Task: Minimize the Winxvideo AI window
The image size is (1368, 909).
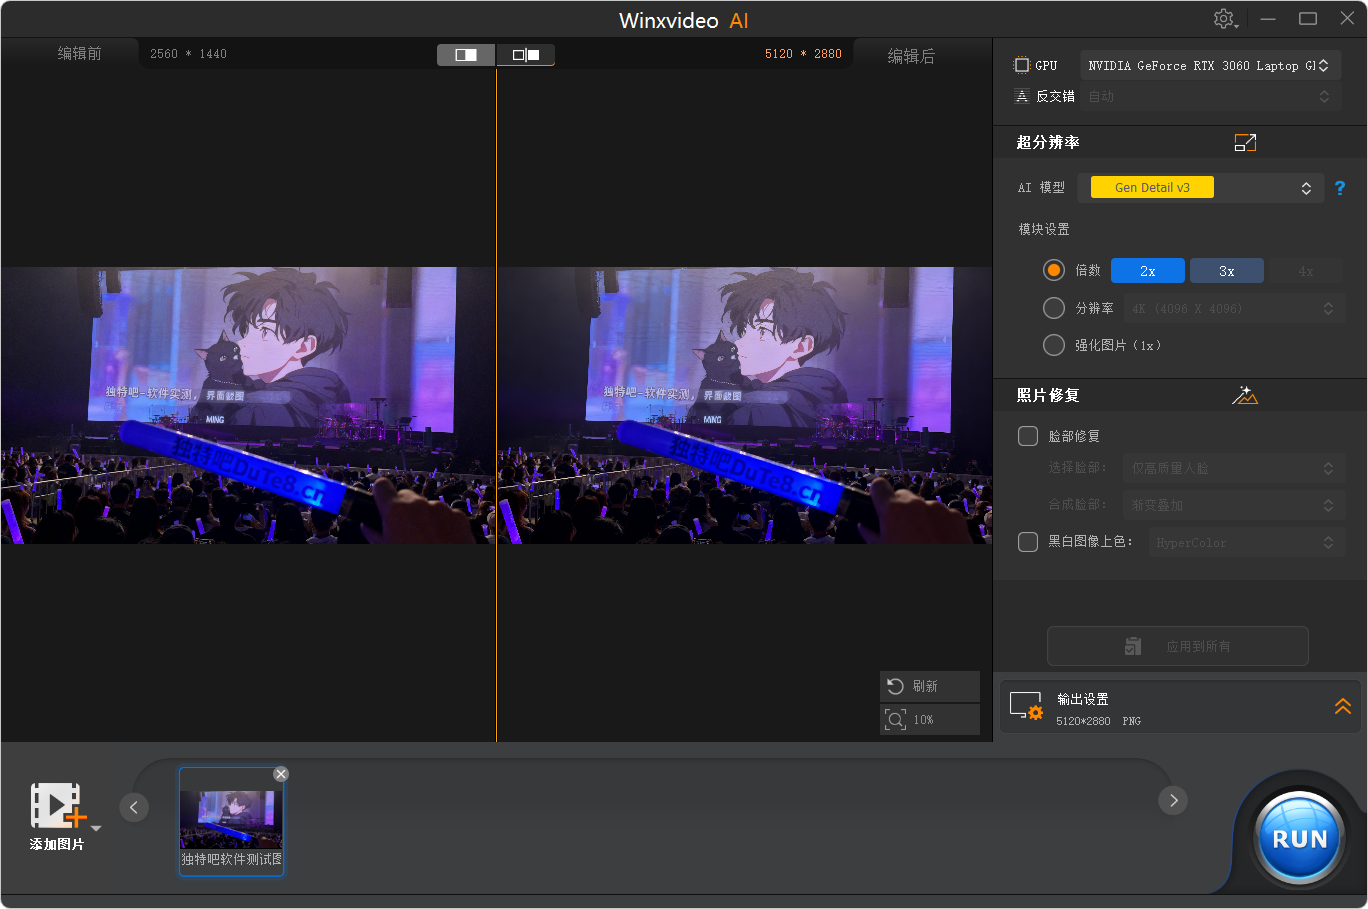Action: [x=1268, y=19]
